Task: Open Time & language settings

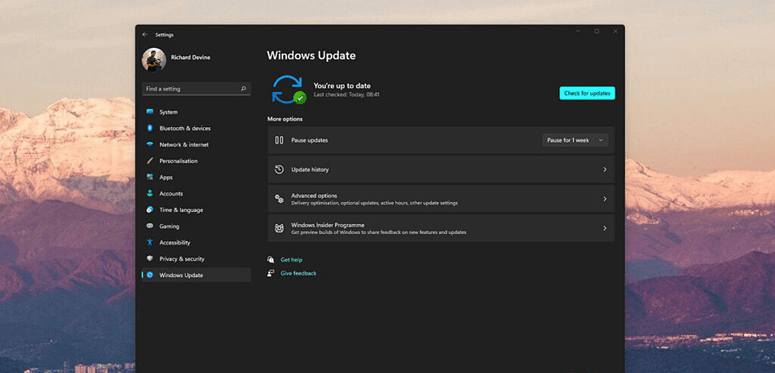Action: tap(196, 210)
